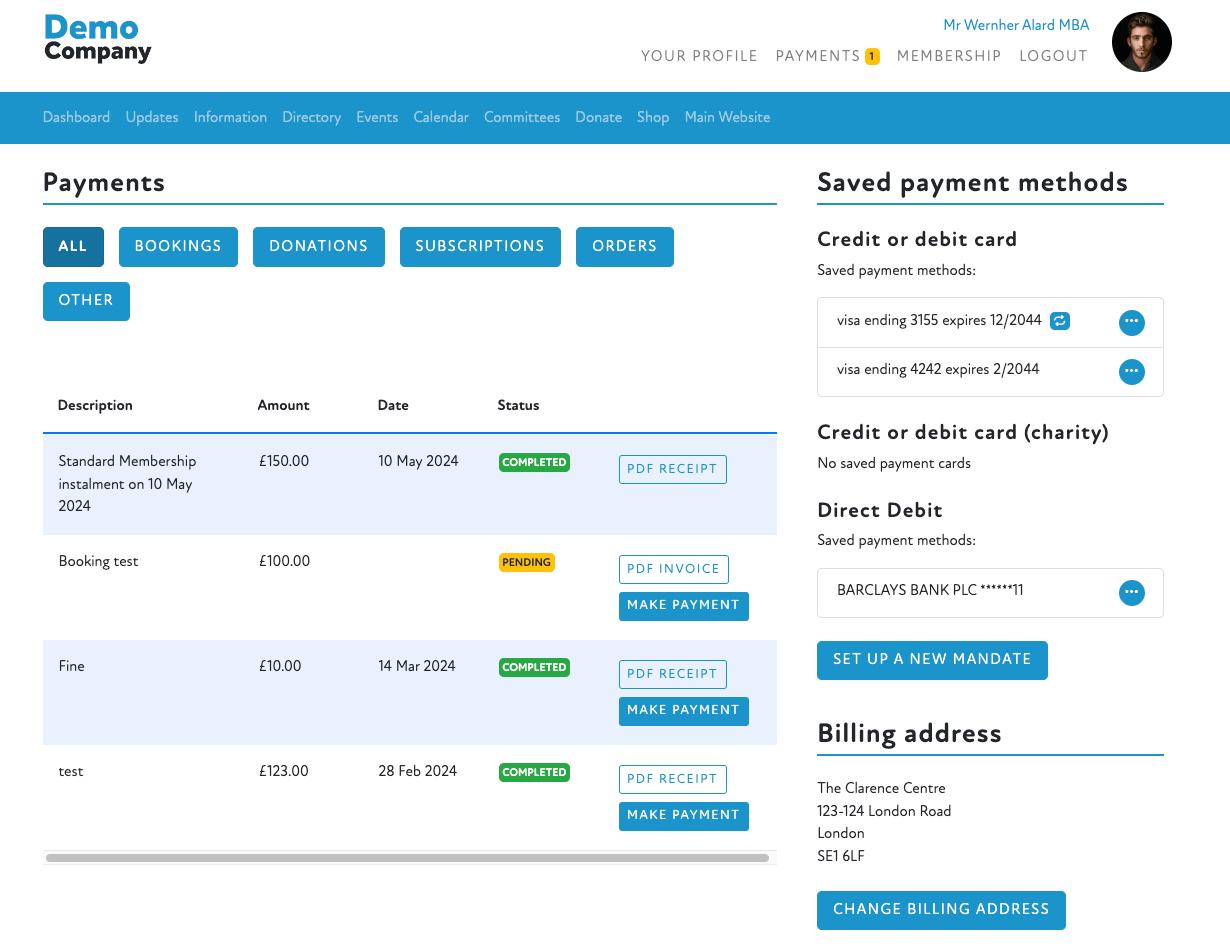
Task: Open options menu for visa ending 3155
Action: (x=1131, y=322)
